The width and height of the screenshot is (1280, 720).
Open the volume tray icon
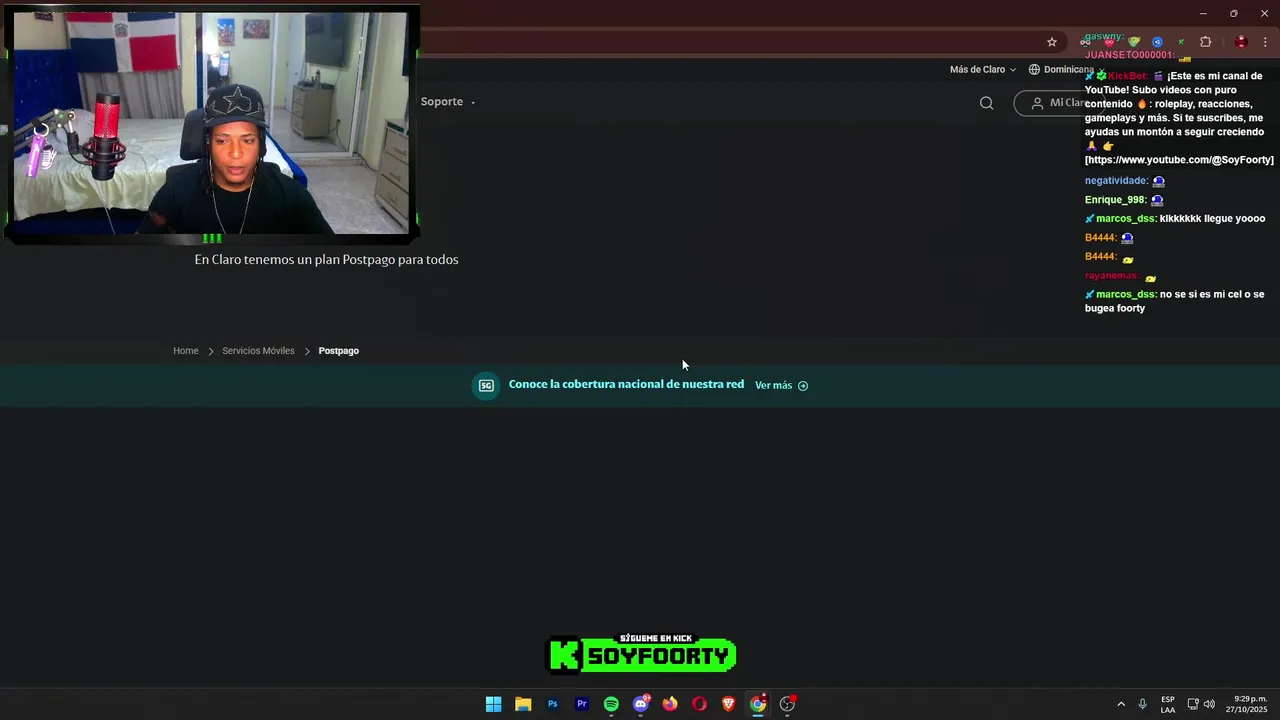[x=1209, y=704]
